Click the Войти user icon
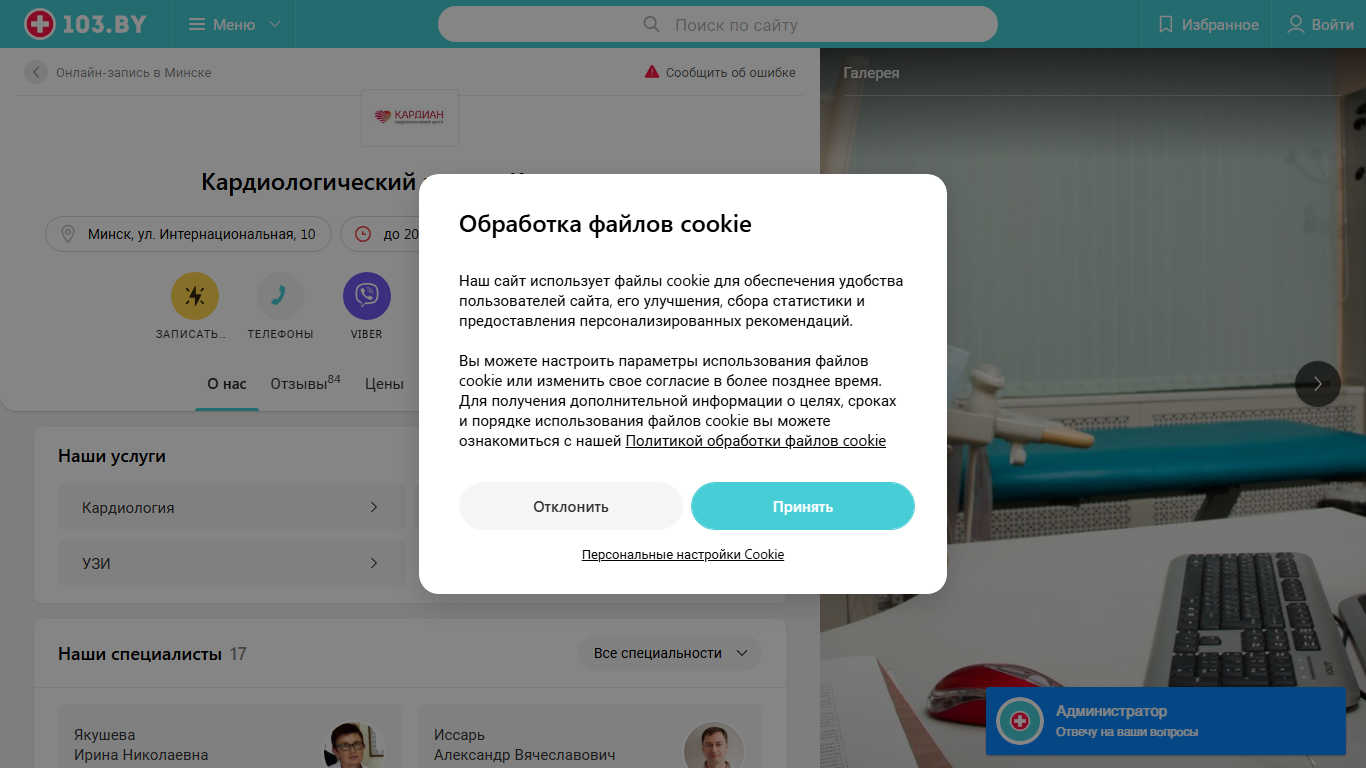Screen dimensions: 1366x768 tap(1296, 24)
